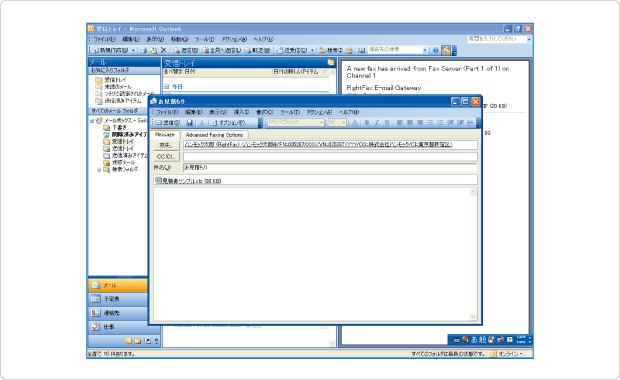
Task: Apply a bulleted list in the message
Action: [430, 123]
